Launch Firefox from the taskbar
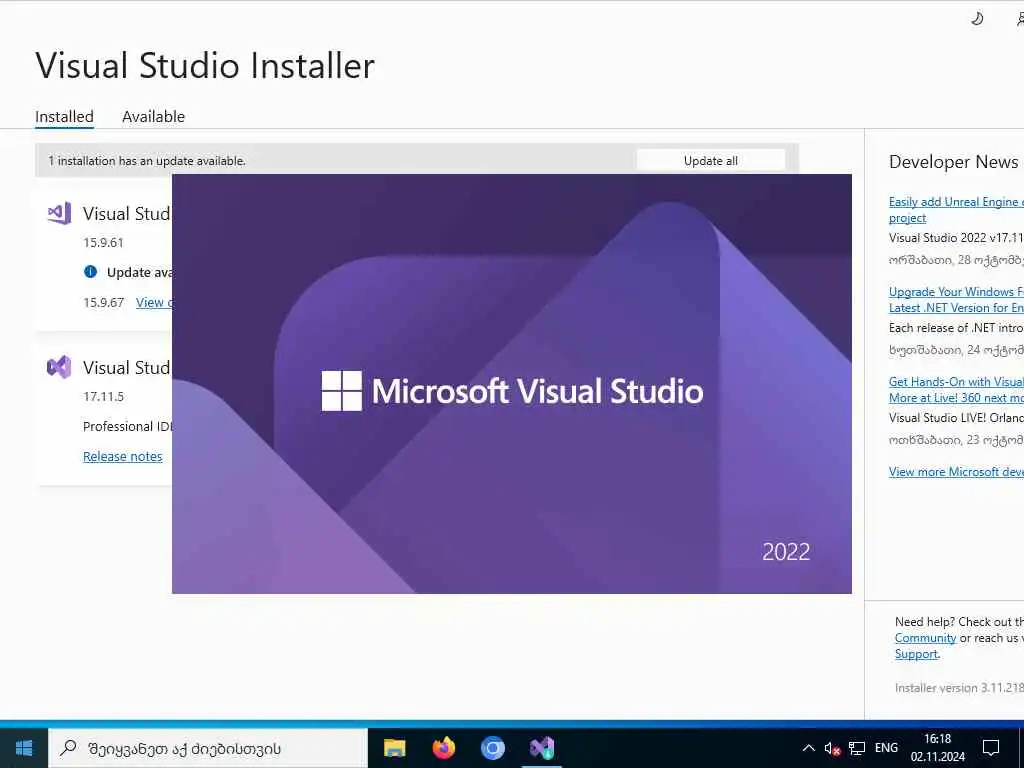This screenshot has width=1024, height=768. pos(443,748)
